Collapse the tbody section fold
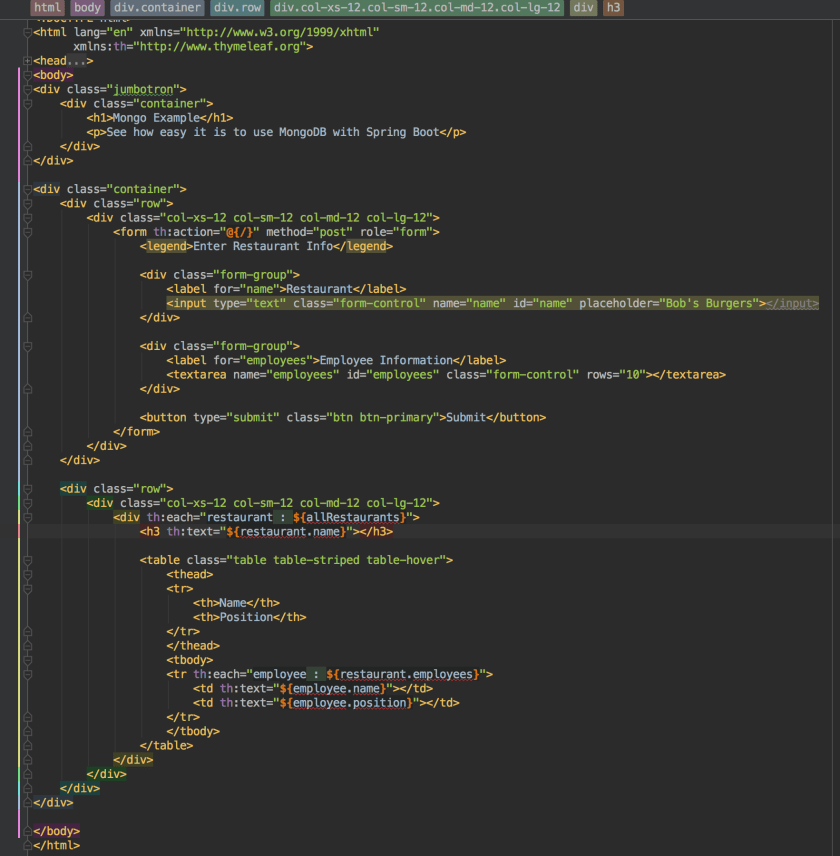This screenshot has height=856, width=840. (x=27, y=660)
